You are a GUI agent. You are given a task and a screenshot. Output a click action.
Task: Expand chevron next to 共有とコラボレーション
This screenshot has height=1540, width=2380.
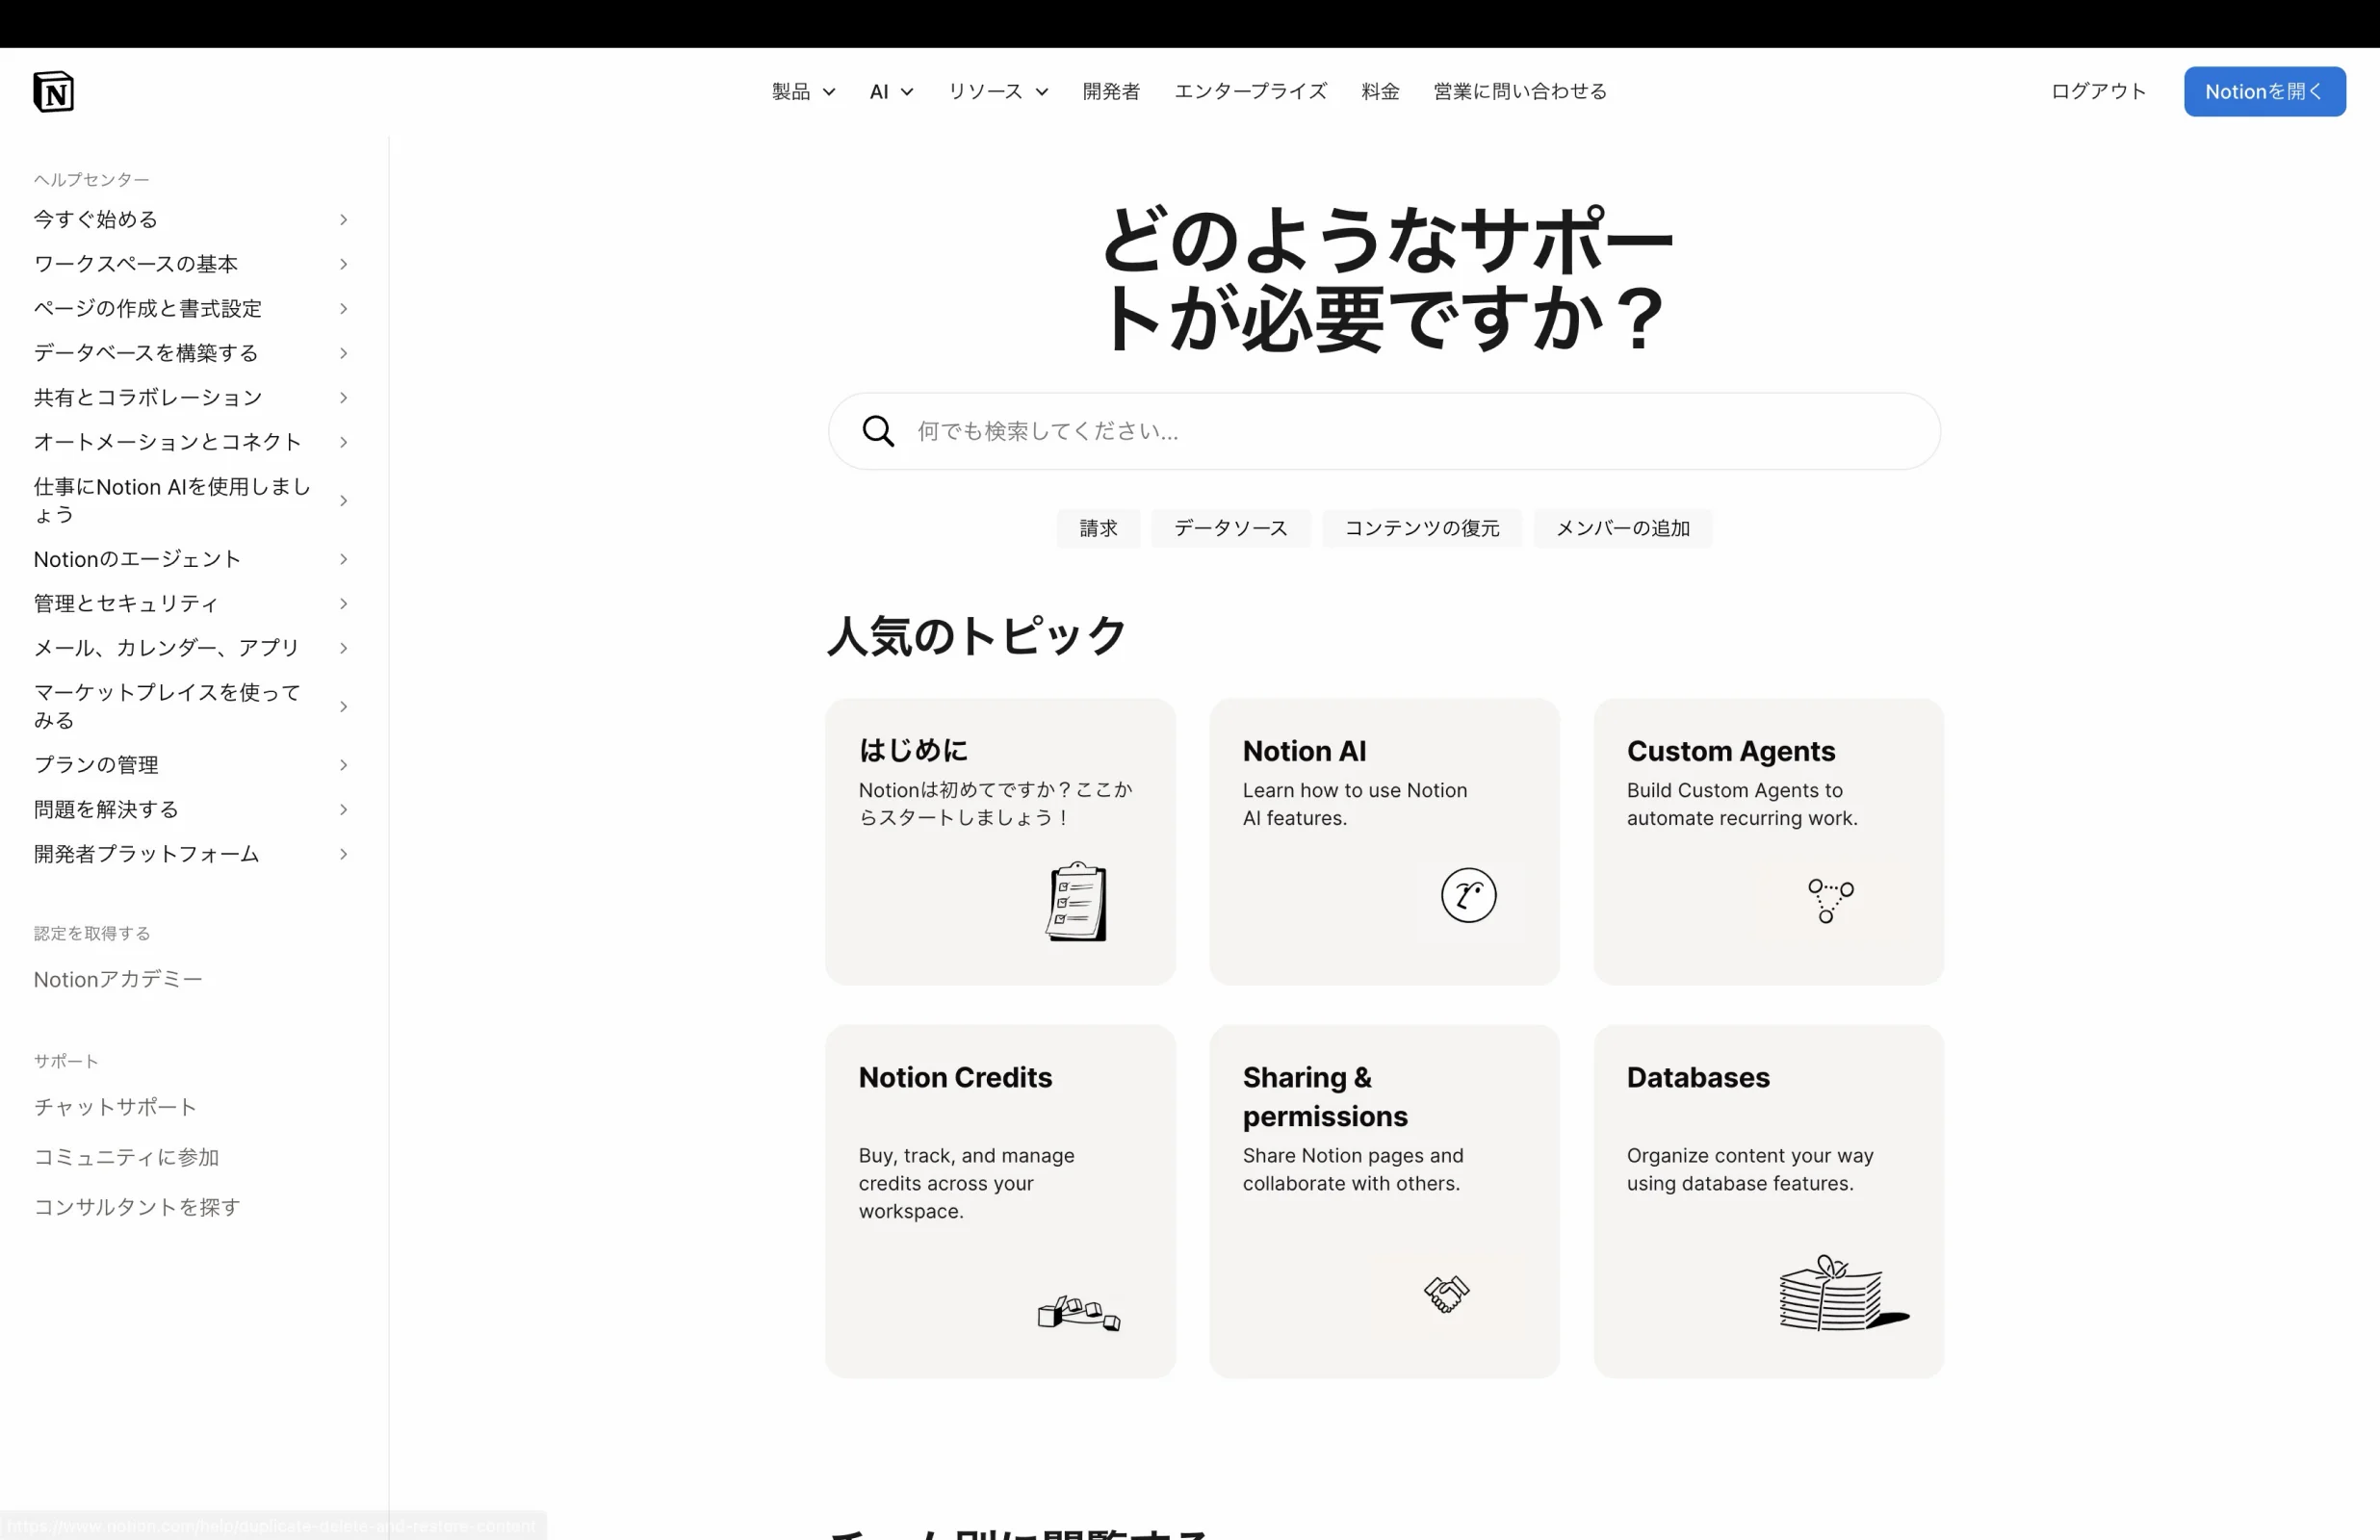(343, 397)
